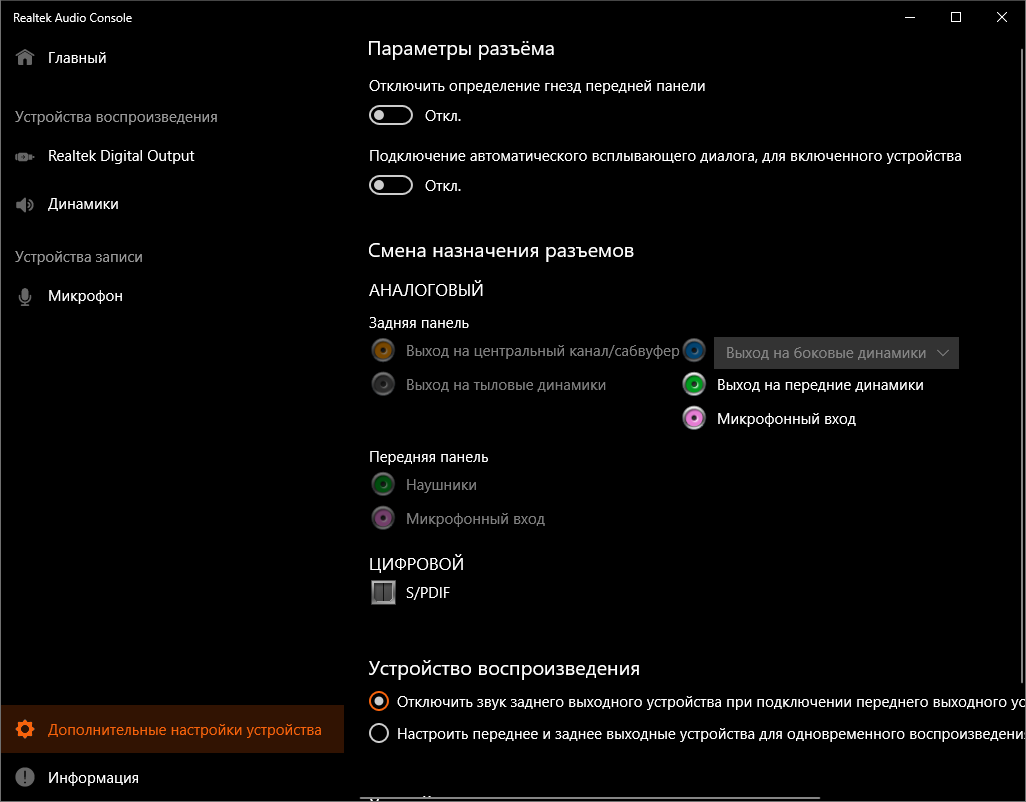Toggle automatic popup dialog switch
Screen dimensions: 1026x802
tap(391, 186)
